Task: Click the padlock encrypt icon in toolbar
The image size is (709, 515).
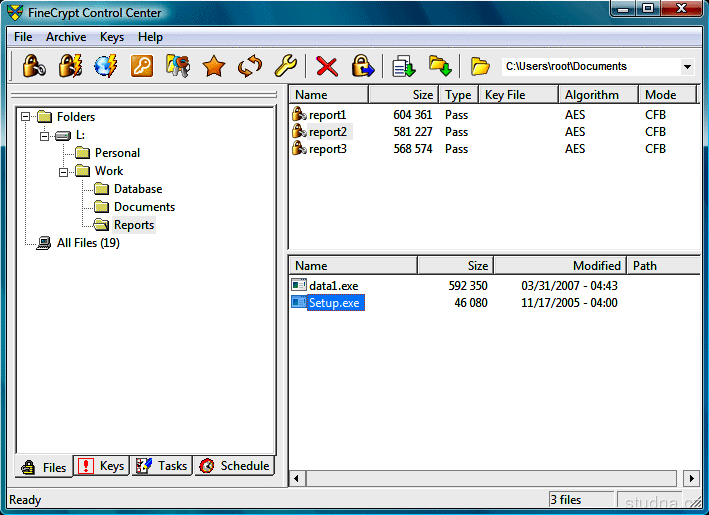Action: tap(33, 67)
